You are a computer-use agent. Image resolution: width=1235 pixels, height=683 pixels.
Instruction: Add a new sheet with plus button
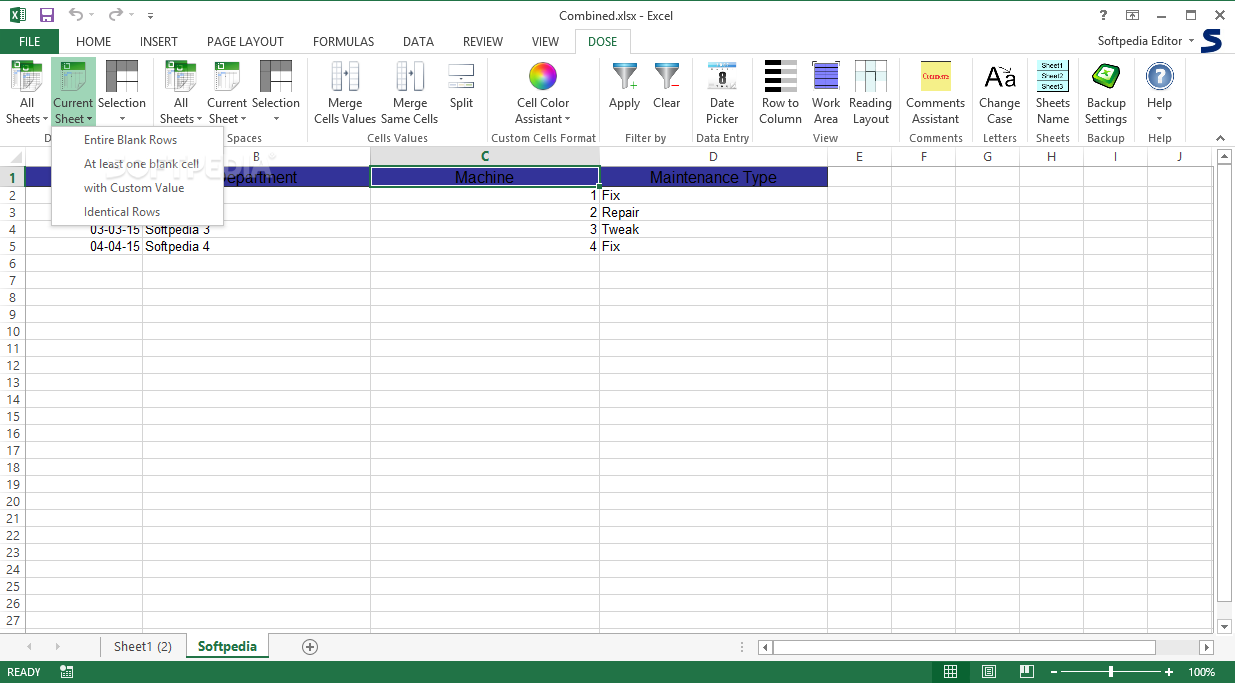[x=310, y=647]
